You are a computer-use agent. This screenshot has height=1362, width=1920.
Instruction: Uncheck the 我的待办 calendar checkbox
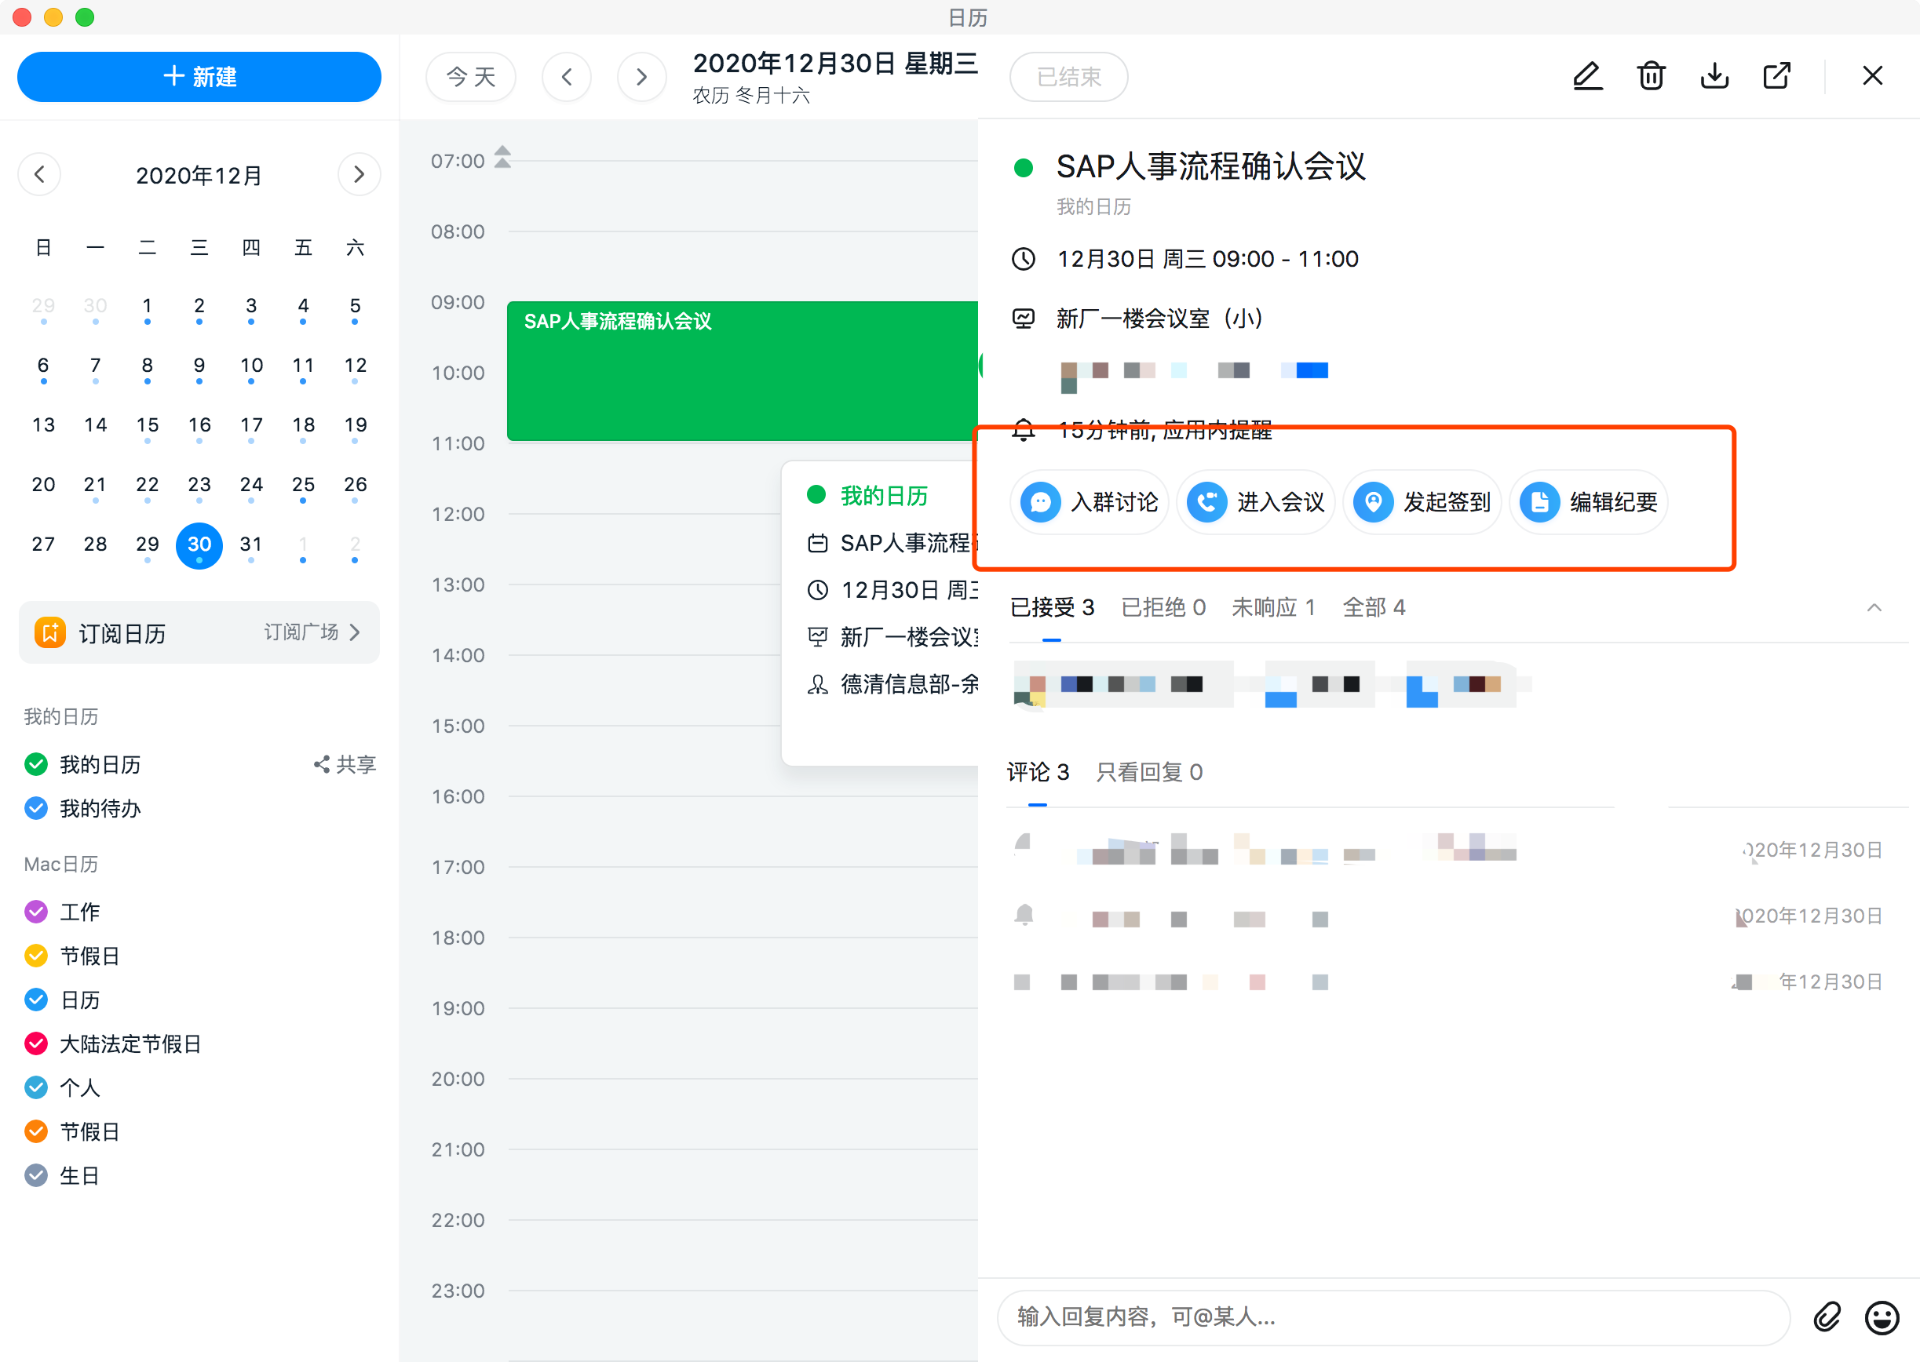tap(36, 808)
